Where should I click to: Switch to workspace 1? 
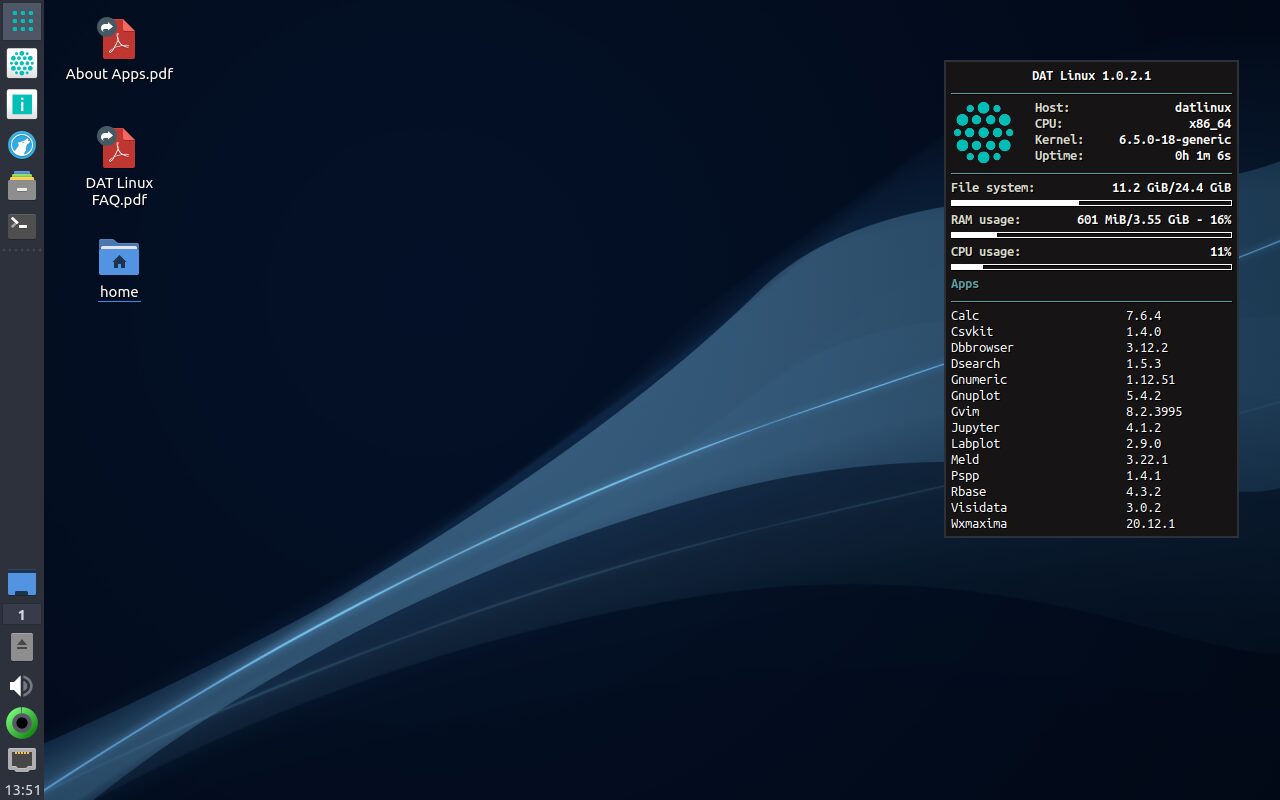21,615
